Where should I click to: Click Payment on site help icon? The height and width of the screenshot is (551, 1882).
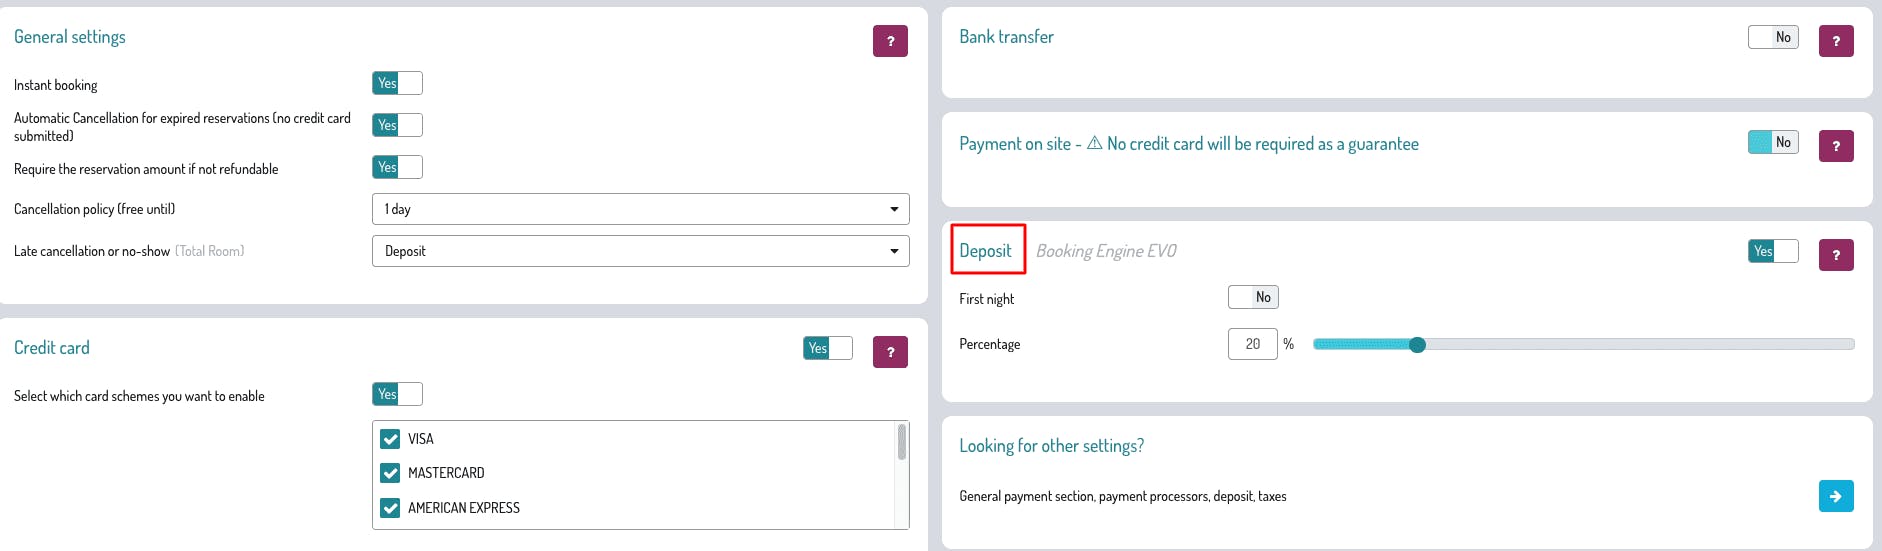coord(1835,146)
